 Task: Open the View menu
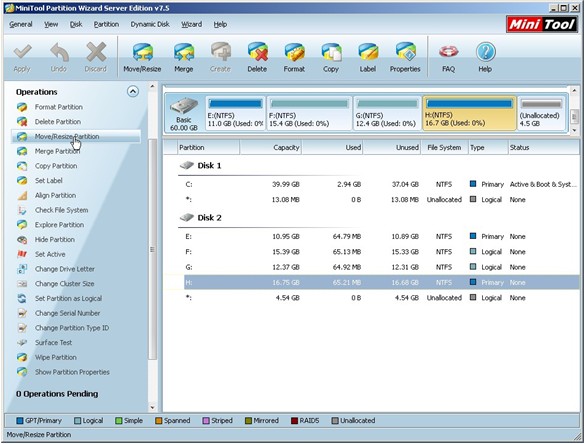point(51,24)
